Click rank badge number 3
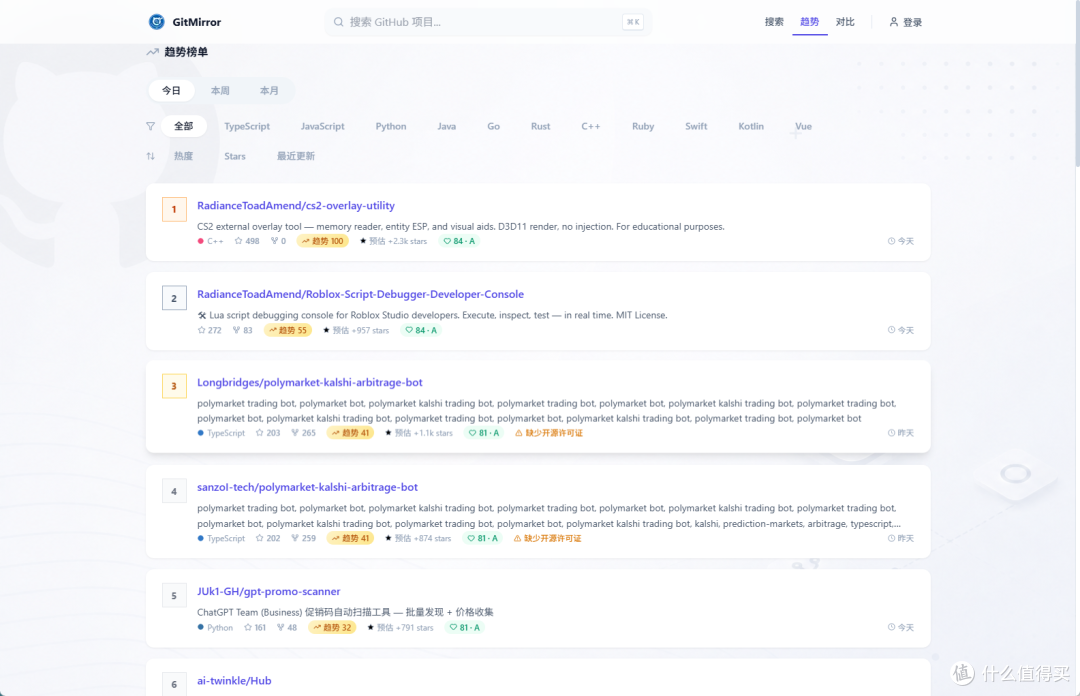The image size is (1080, 696). [x=174, y=387]
